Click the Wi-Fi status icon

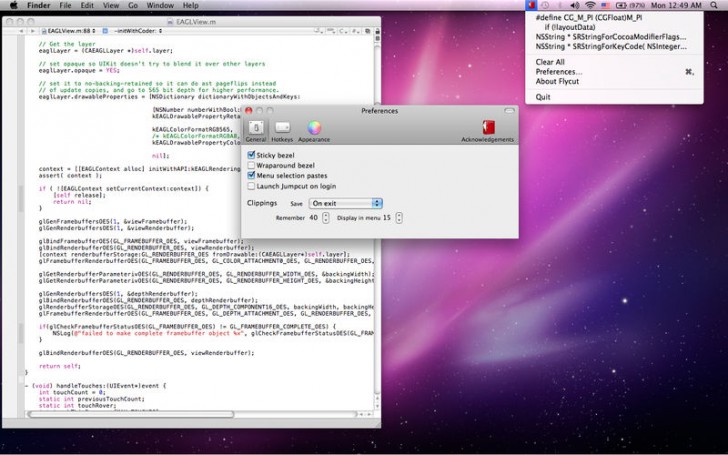pos(589,6)
